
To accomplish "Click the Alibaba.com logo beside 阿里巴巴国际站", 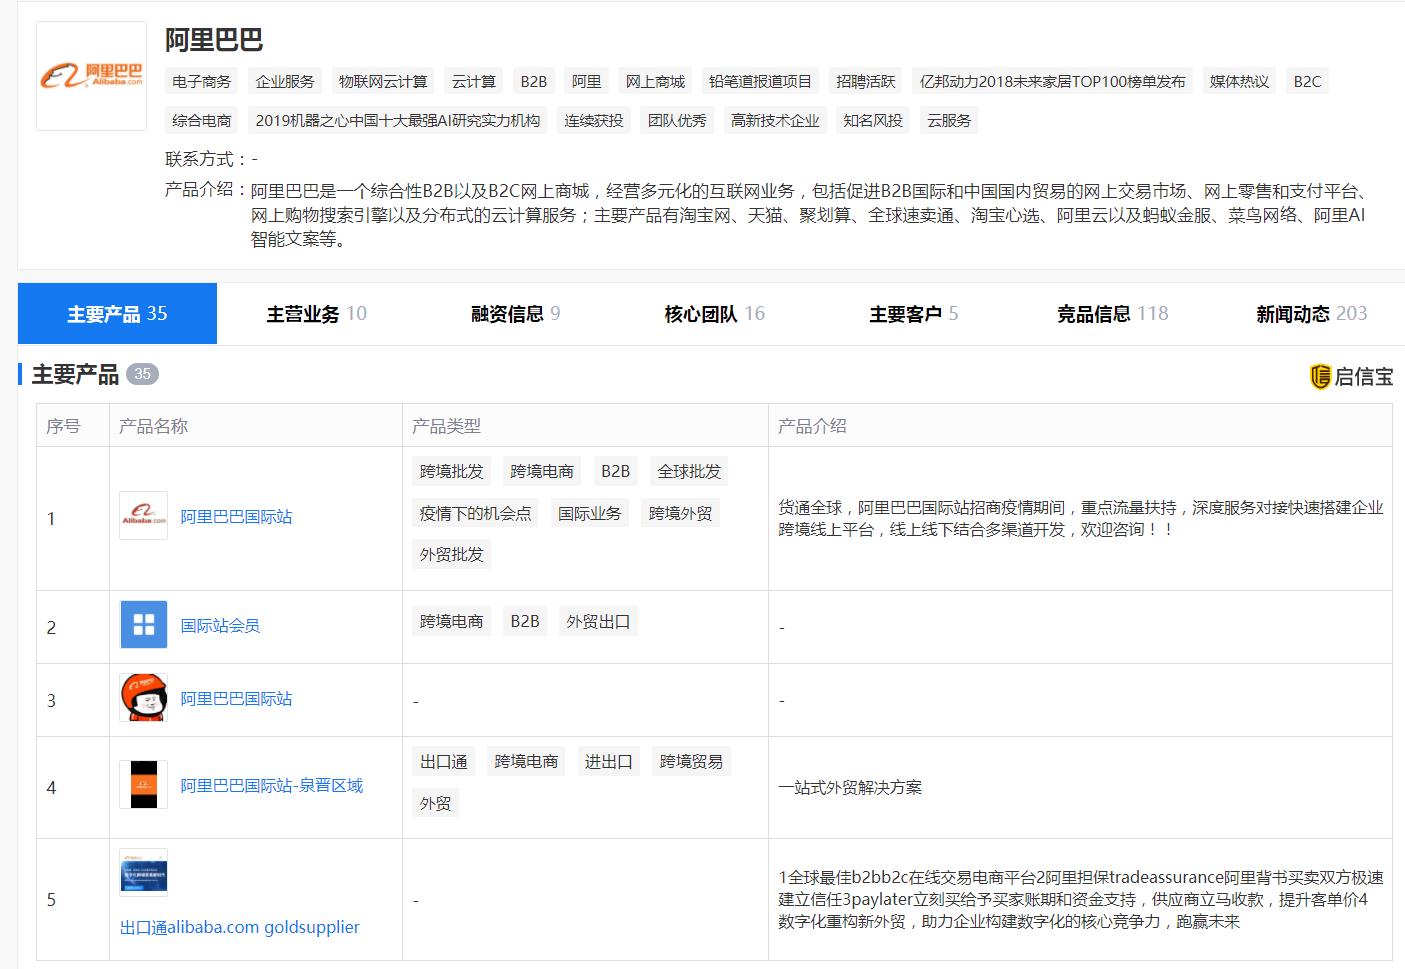I will tap(143, 515).
